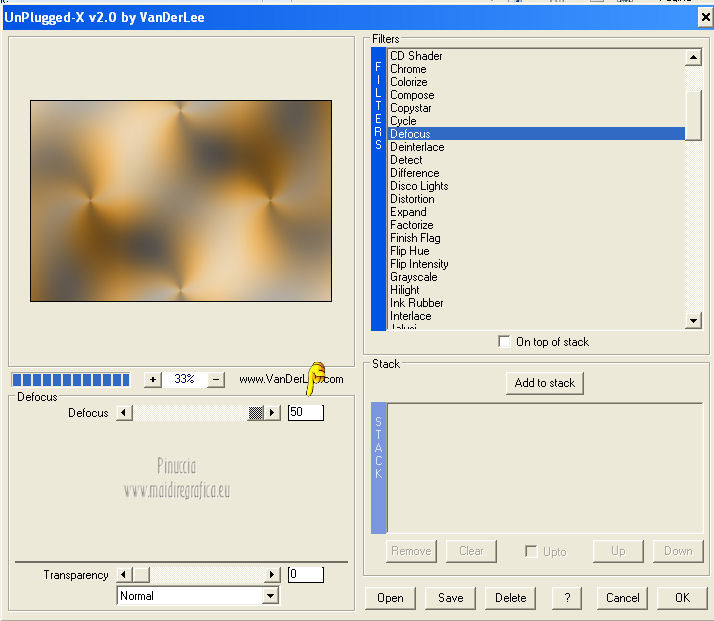Viewport: 714px width, 621px height.
Task: Click the filter preview image
Action: coord(181,201)
